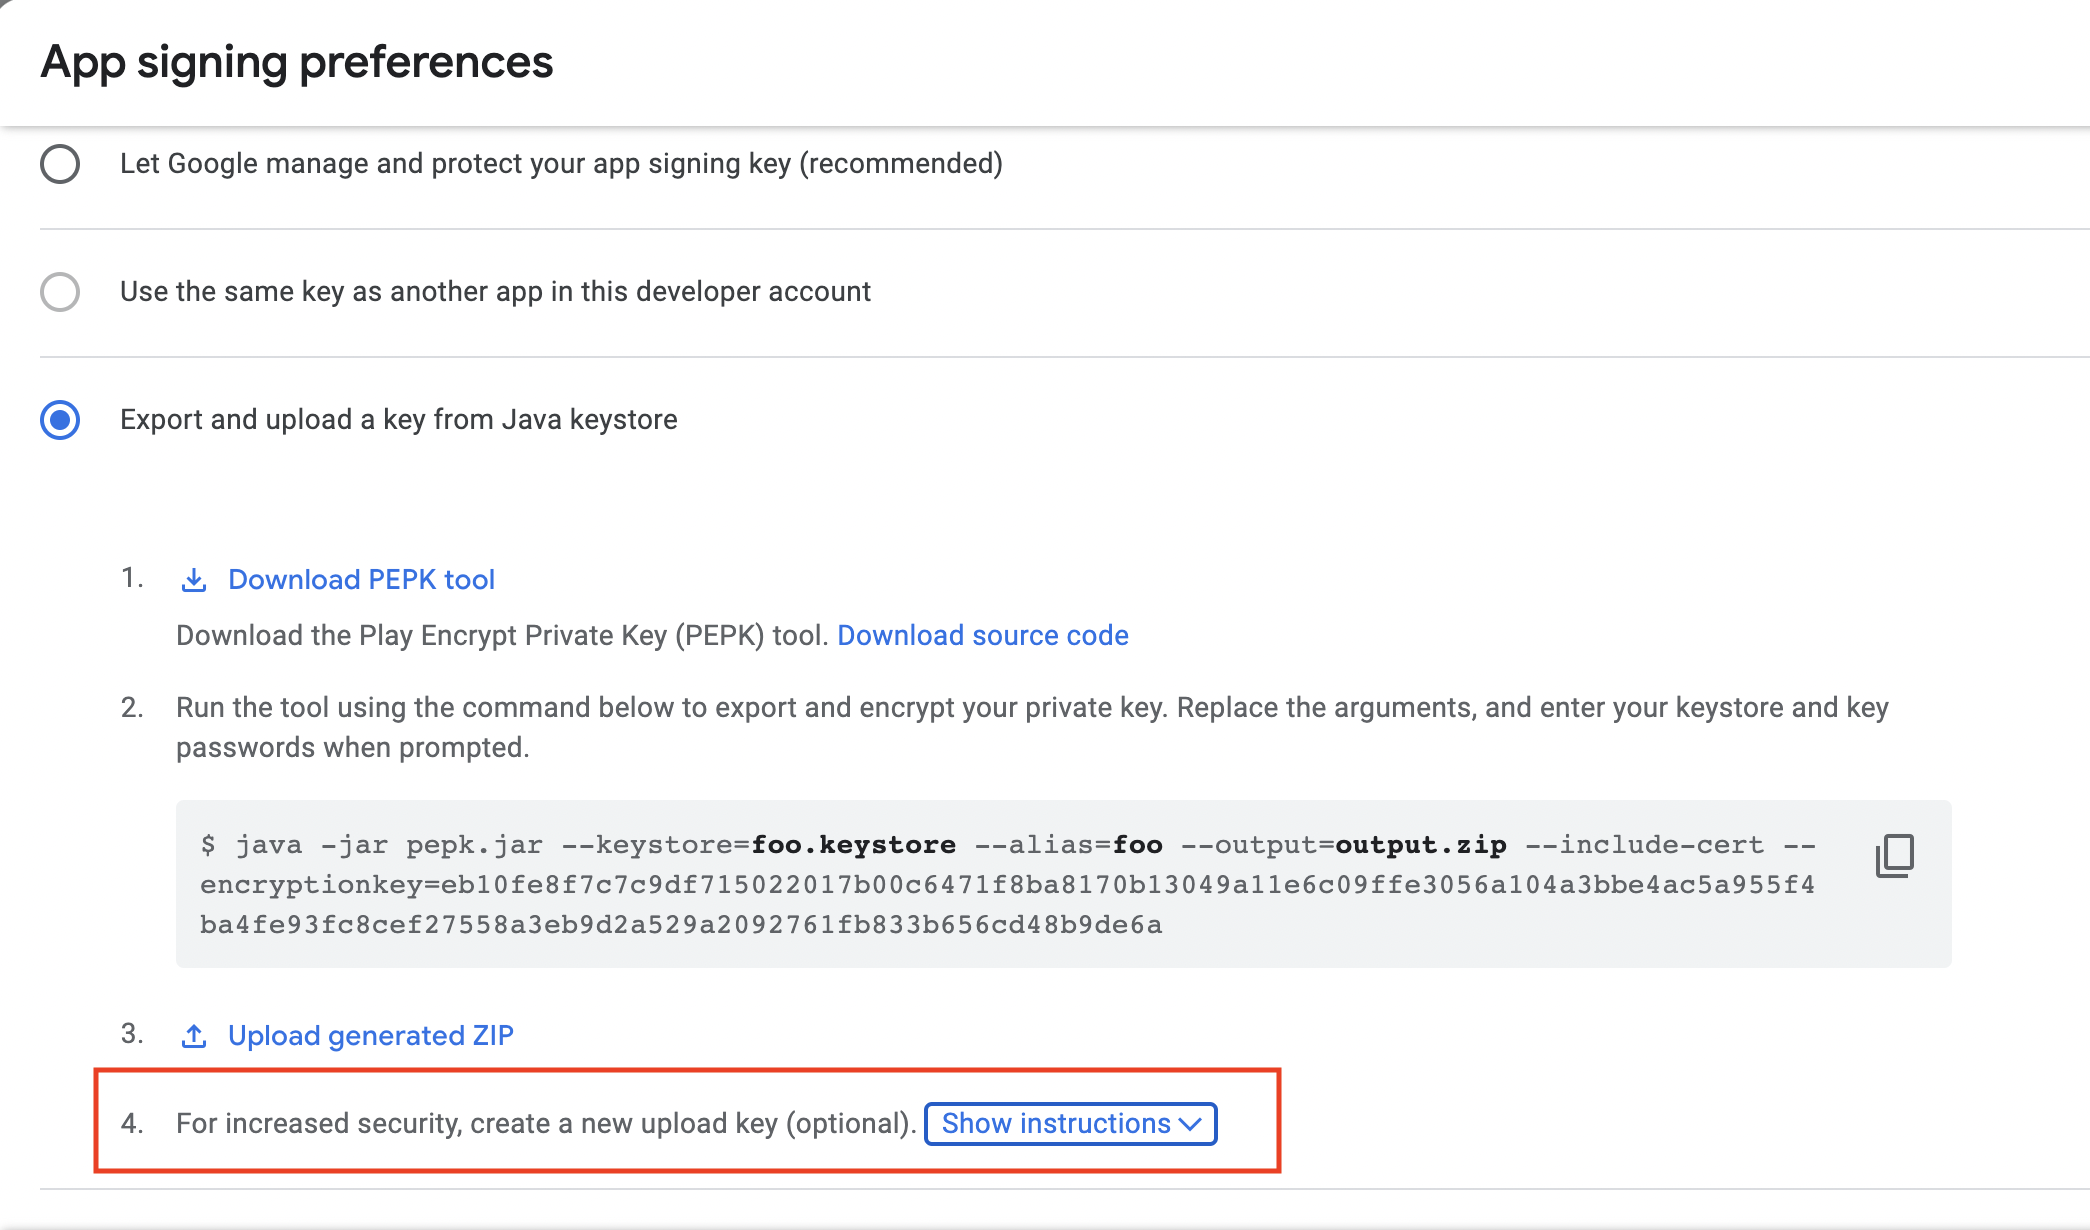Click the 'Run the tool using the command' text
The image size is (2090, 1230).
point(1030,708)
